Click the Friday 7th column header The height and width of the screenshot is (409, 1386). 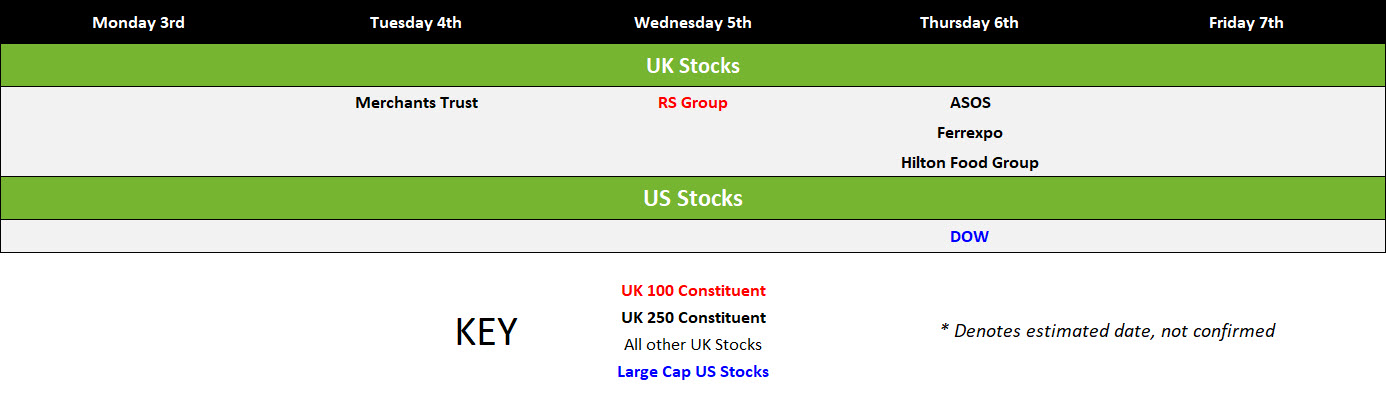pyautogui.click(x=1246, y=22)
